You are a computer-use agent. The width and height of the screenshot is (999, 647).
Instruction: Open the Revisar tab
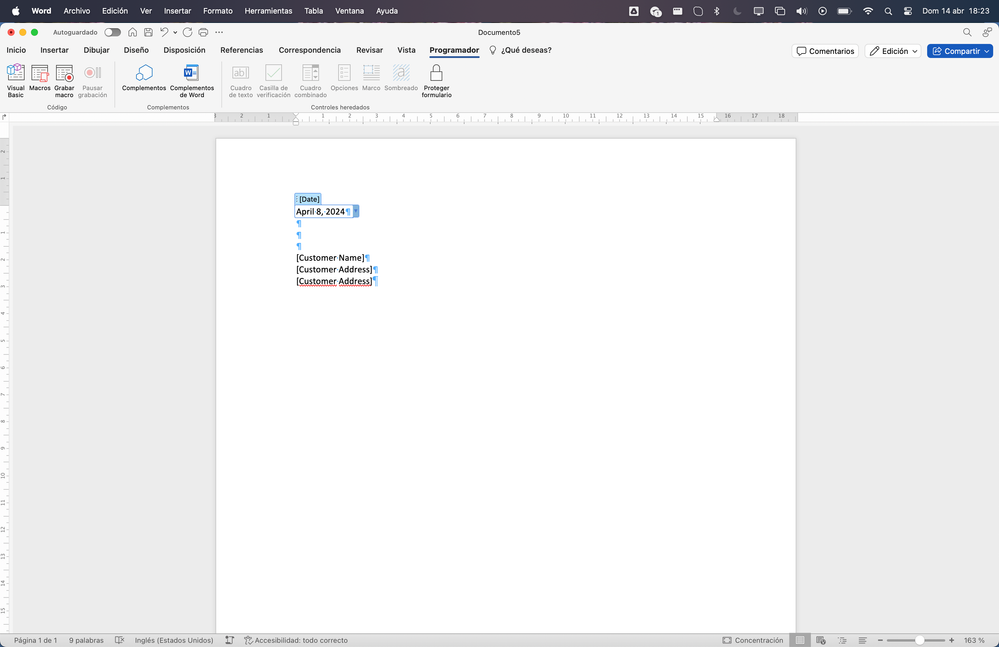coord(370,50)
